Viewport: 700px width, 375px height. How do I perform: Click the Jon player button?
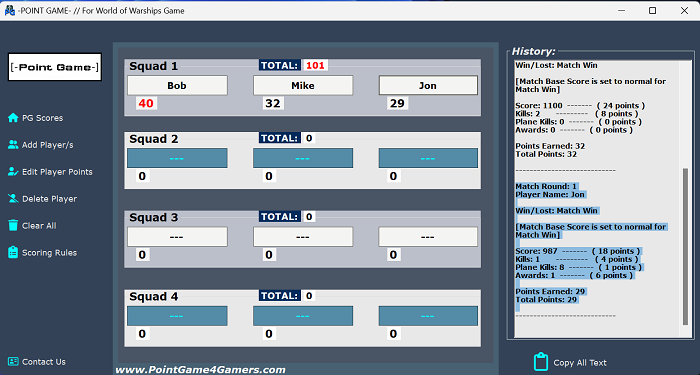[x=428, y=85]
